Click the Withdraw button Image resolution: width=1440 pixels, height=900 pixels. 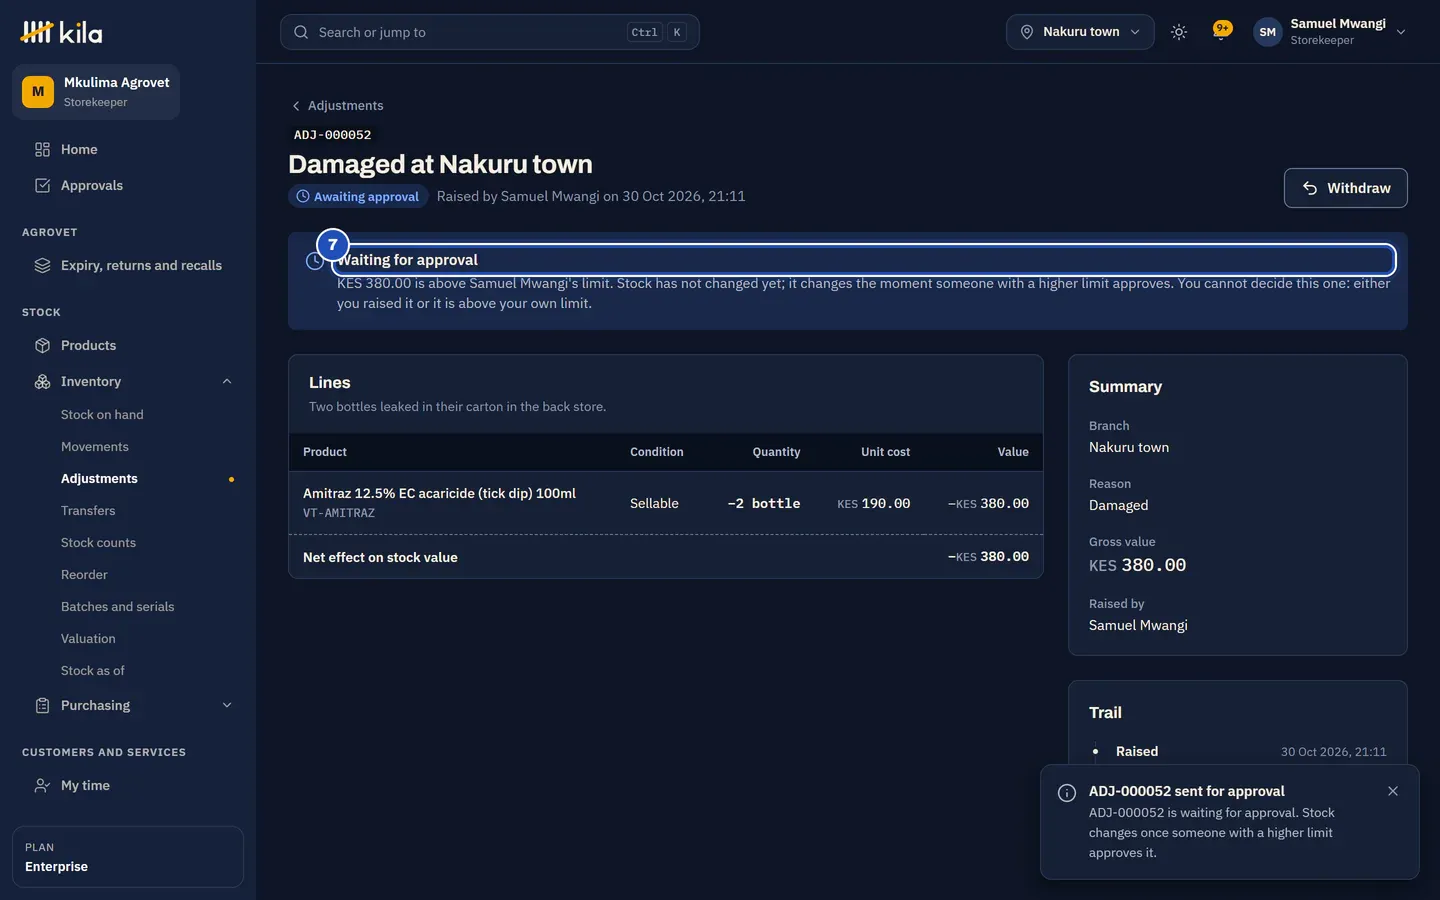click(x=1346, y=188)
